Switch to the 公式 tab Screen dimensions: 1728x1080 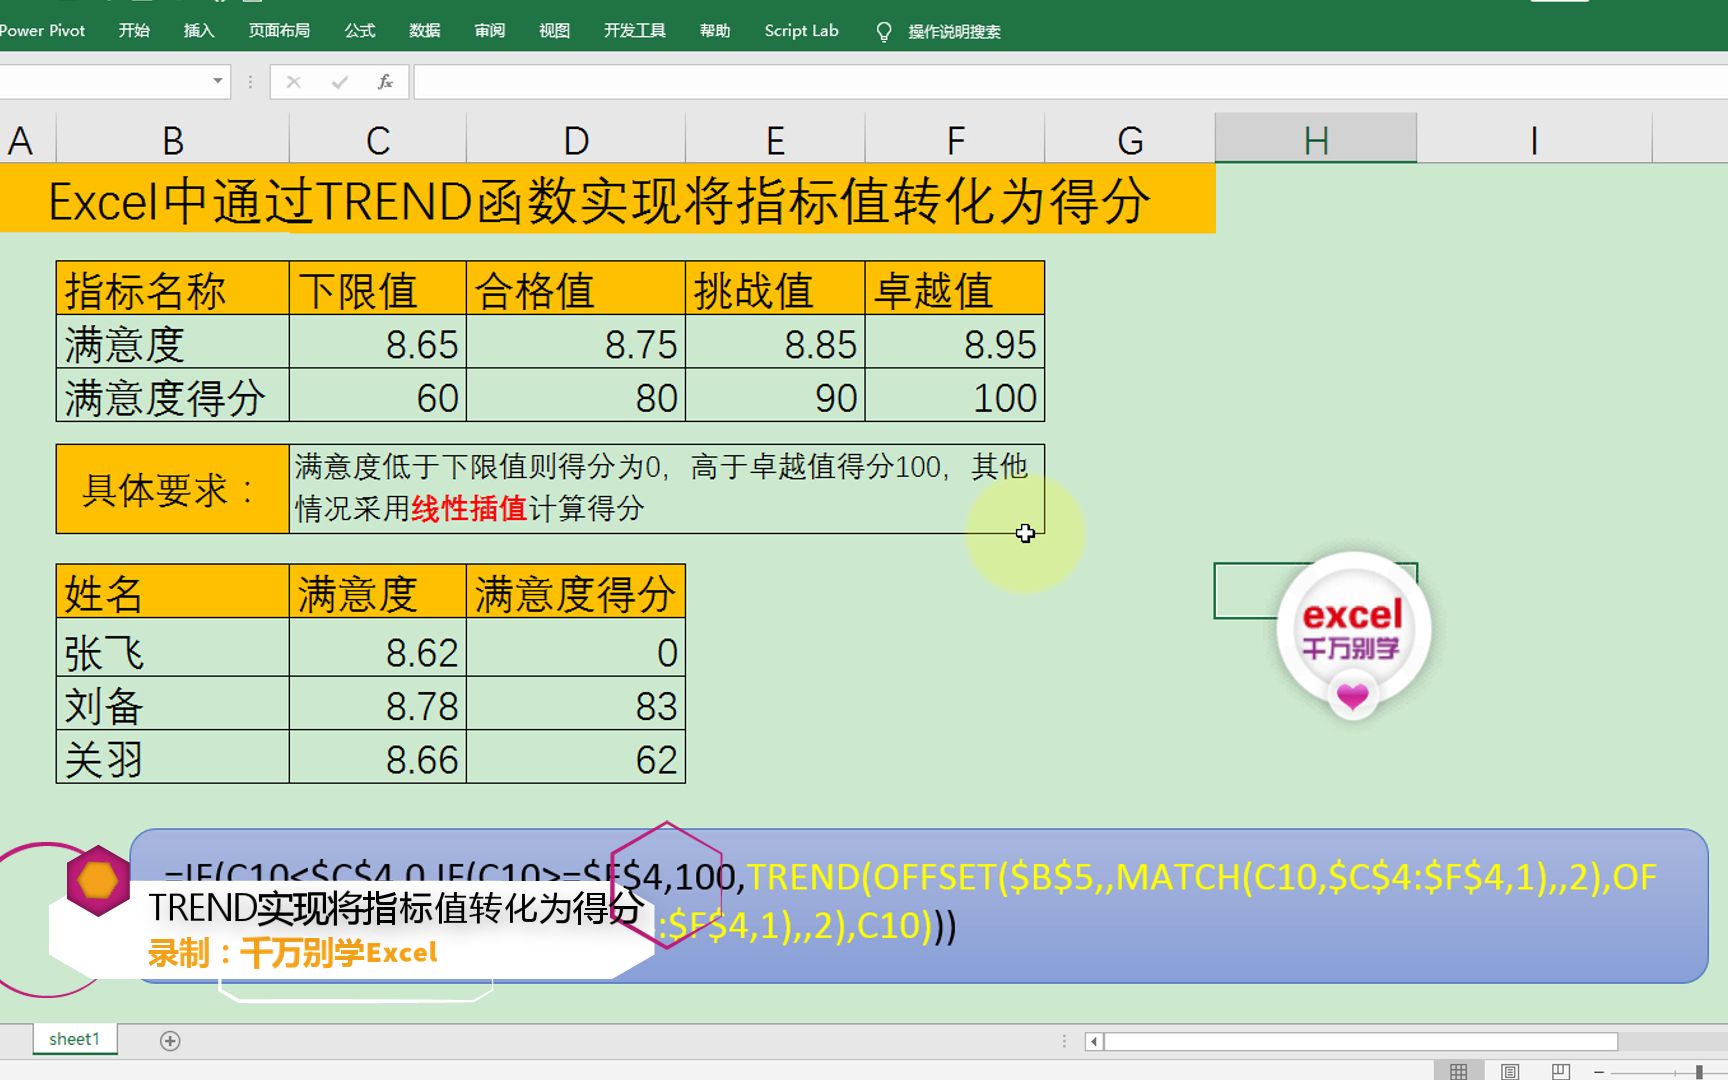pyautogui.click(x=360, y=31)
